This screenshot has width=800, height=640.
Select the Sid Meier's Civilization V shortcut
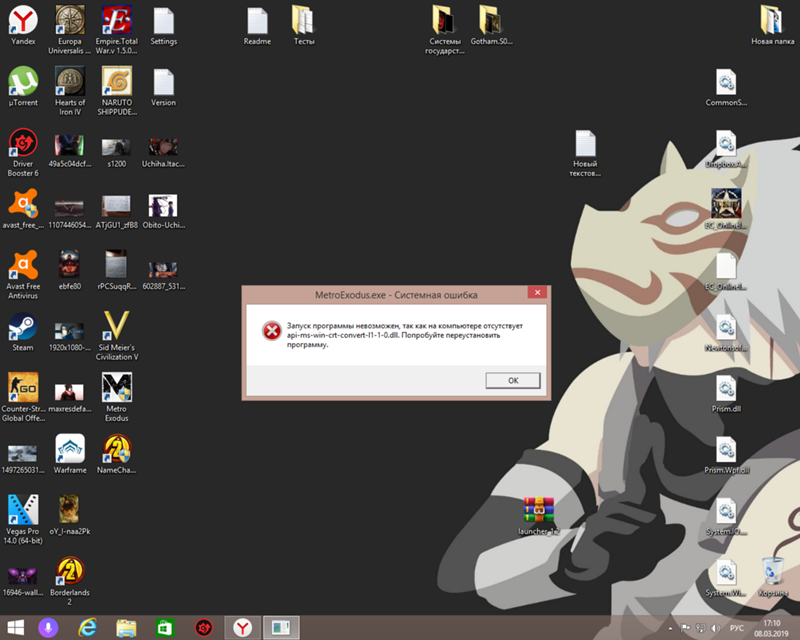click(117, 336)
